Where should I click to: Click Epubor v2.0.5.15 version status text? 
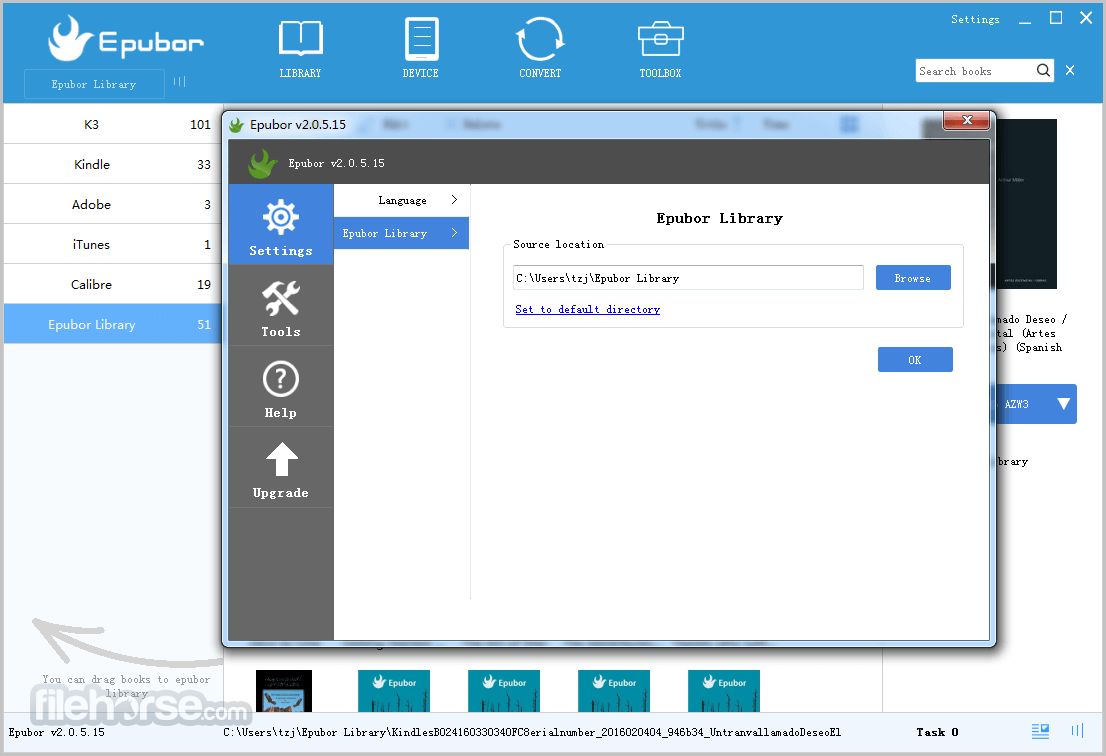[x=56, y=732]
